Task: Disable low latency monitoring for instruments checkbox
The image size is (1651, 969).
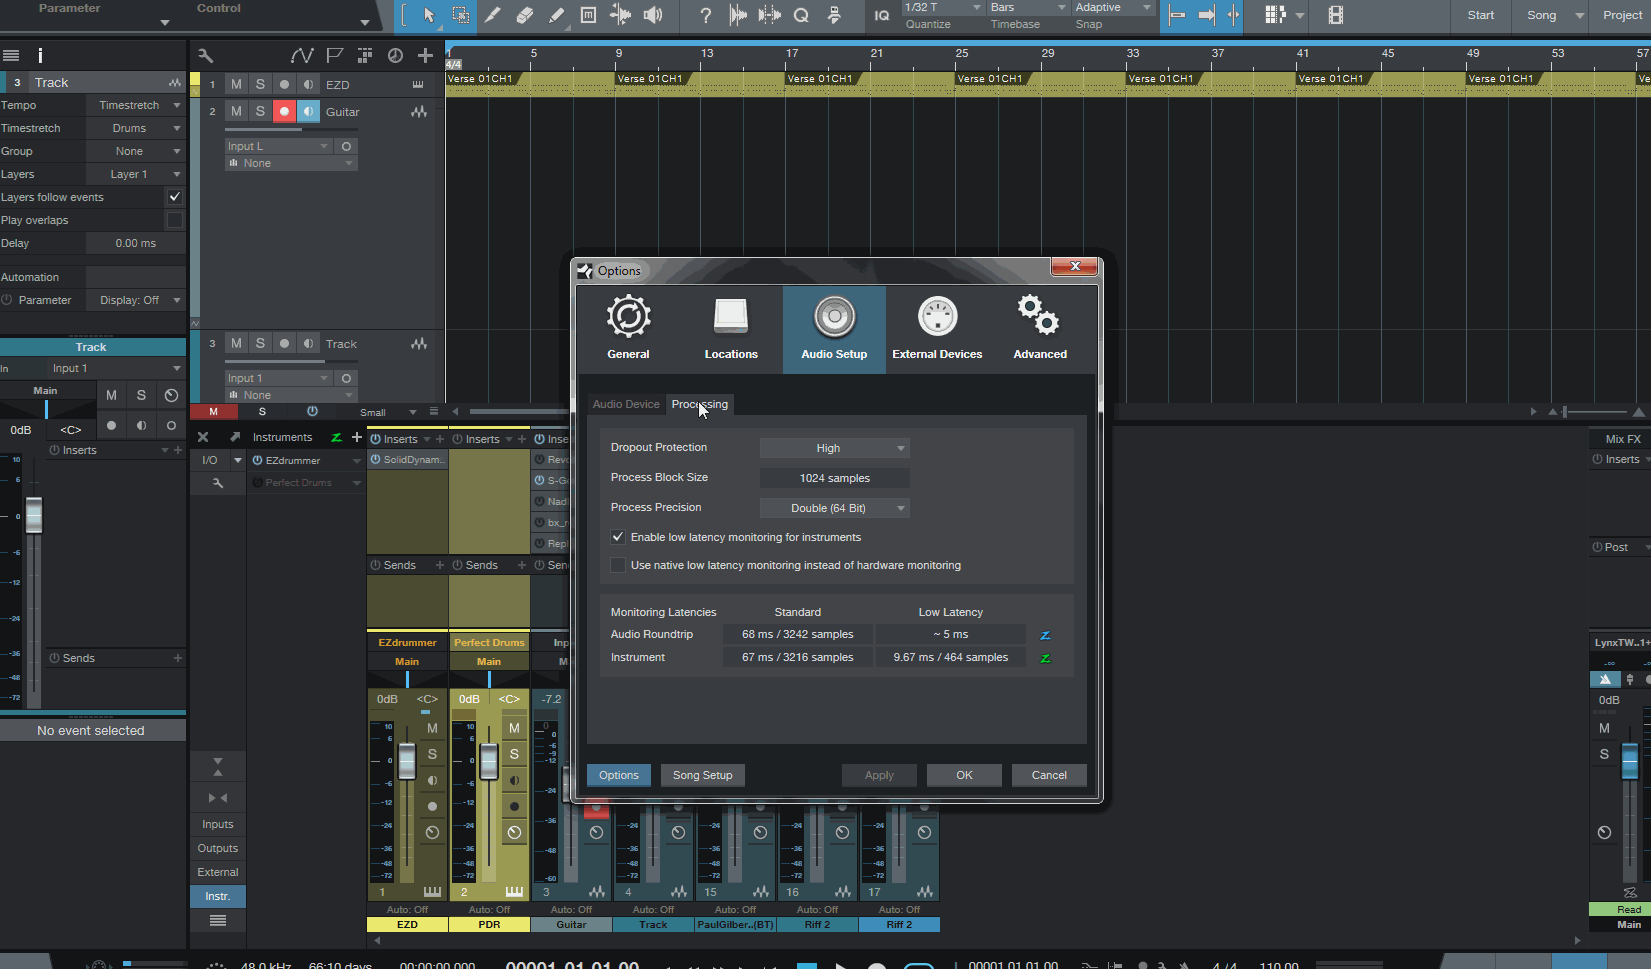Action: pos(618,537)
